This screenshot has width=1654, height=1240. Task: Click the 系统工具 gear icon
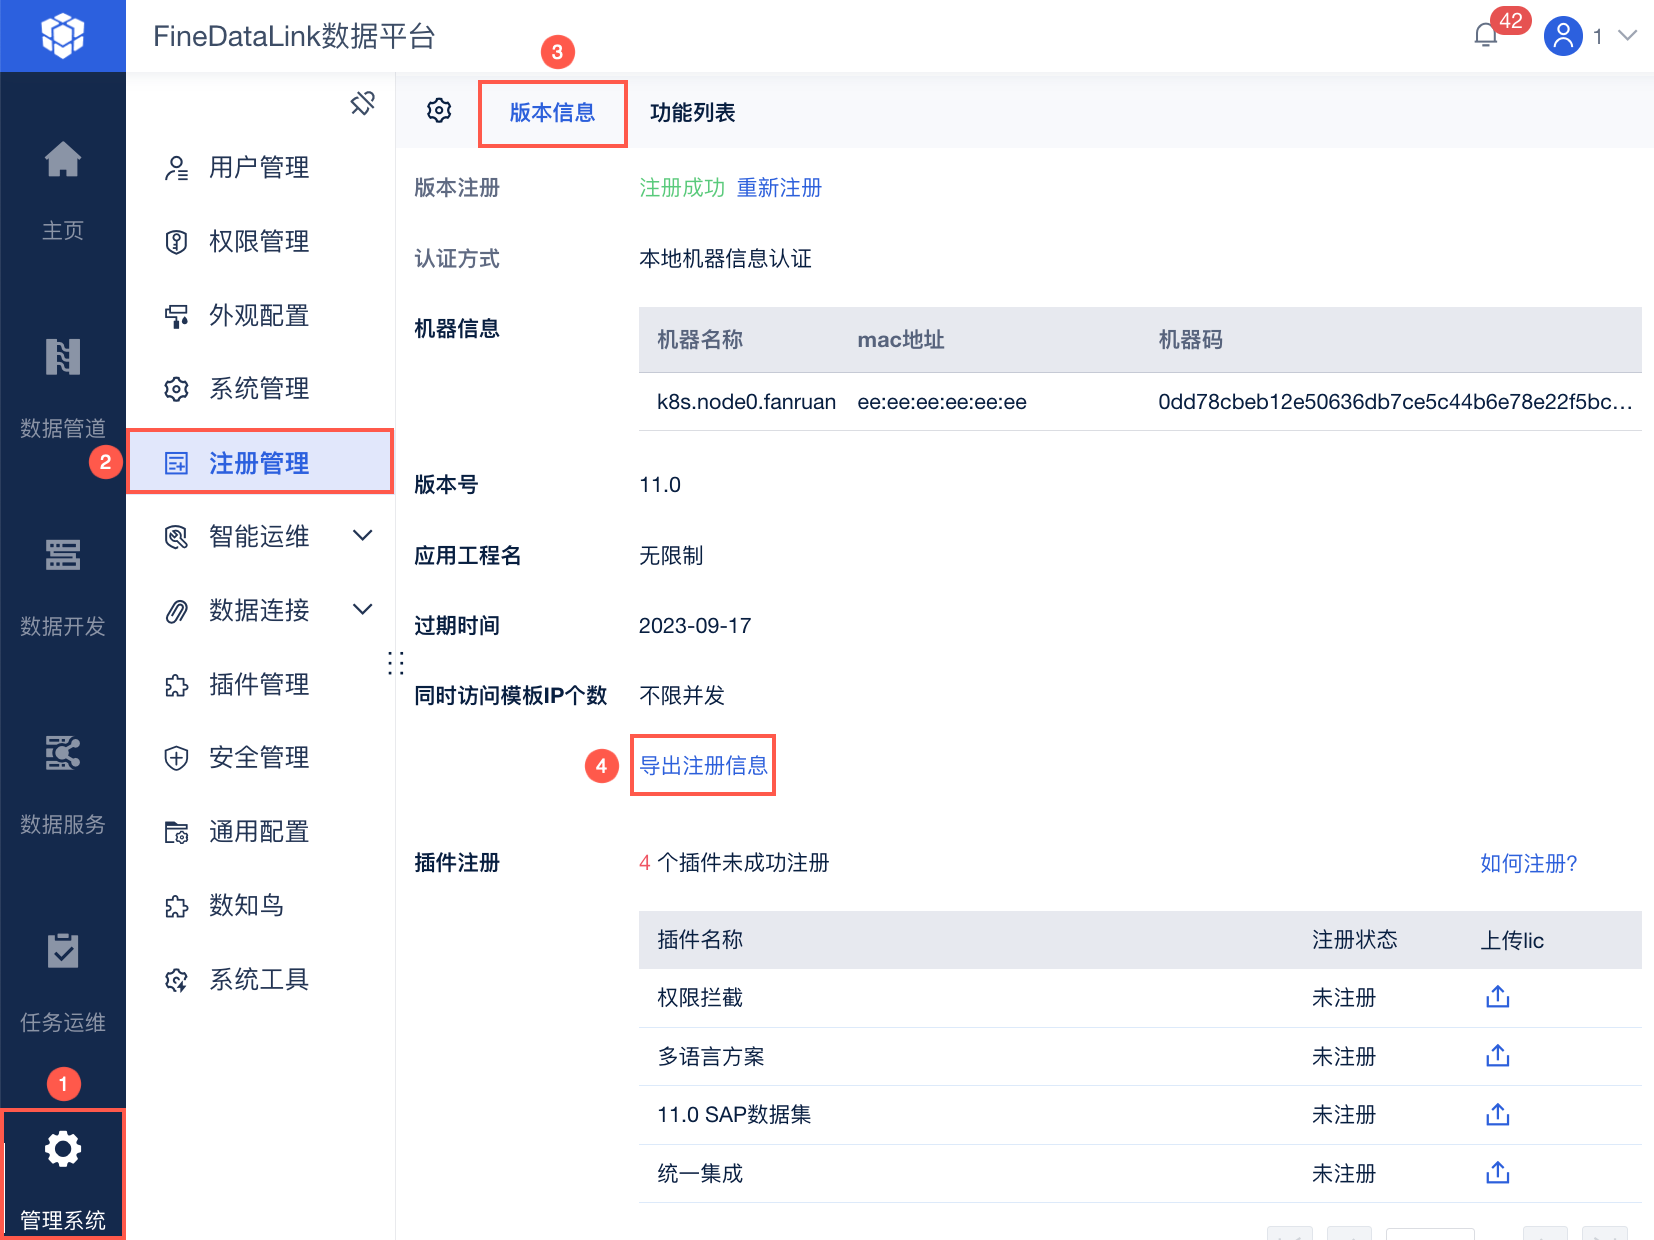pyautogui.click(x=176, y=980)
